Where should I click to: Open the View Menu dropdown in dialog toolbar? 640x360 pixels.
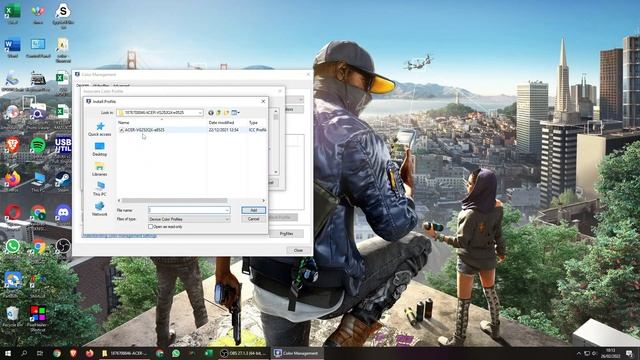tap(236, 113)
